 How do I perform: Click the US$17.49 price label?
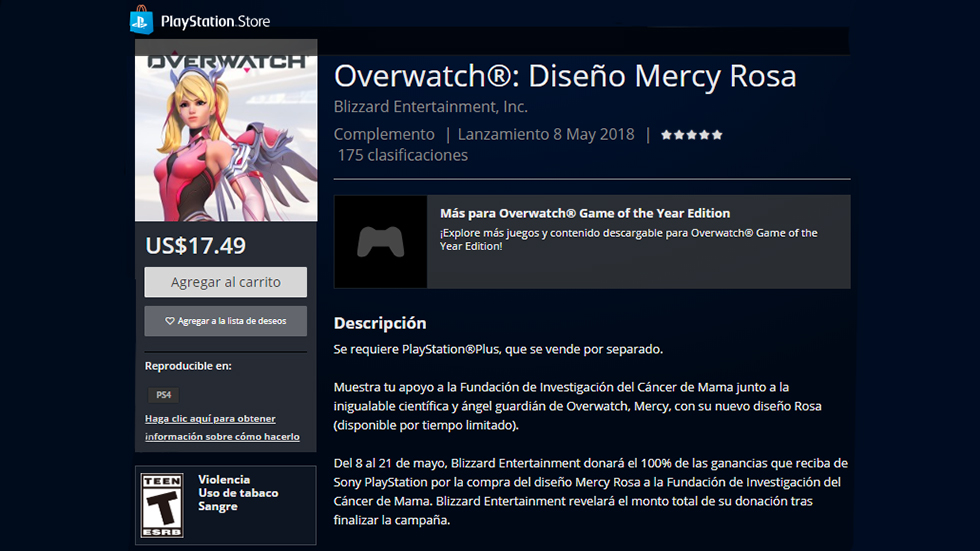click(196, 246)
